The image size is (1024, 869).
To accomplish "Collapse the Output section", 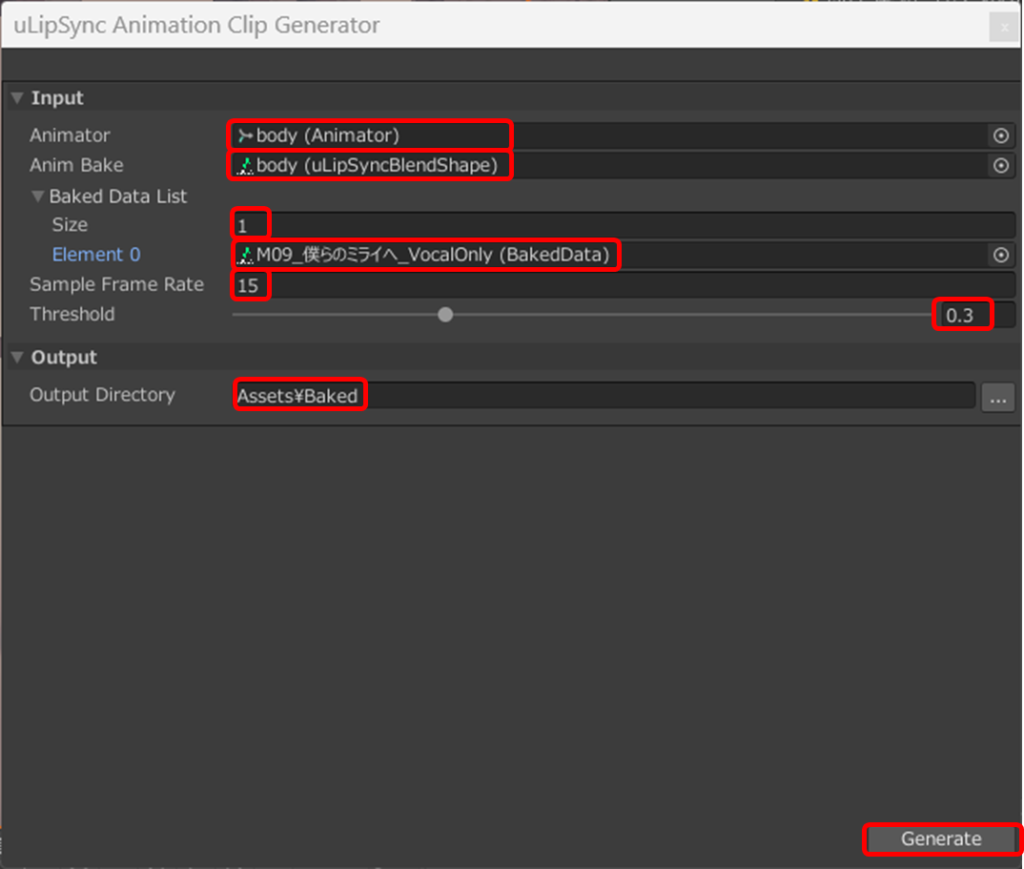I will coord(17,358).
